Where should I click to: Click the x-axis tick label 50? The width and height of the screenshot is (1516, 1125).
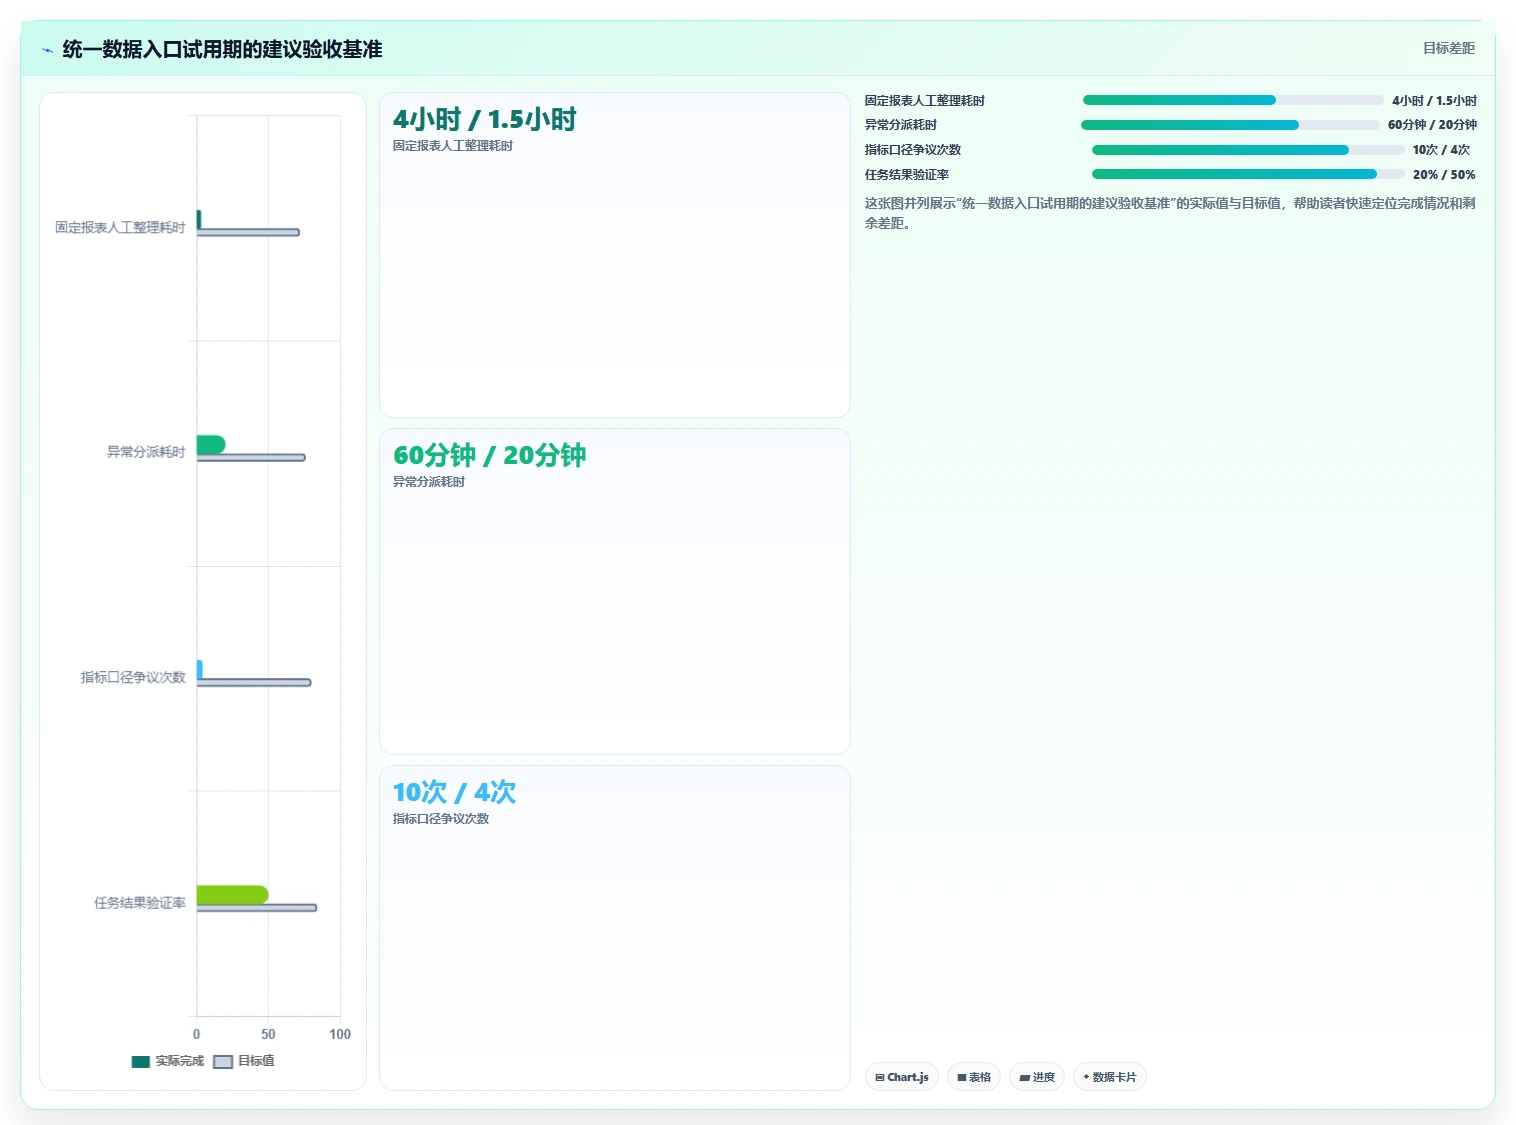pyautogui.click(x=268, y=1034)
